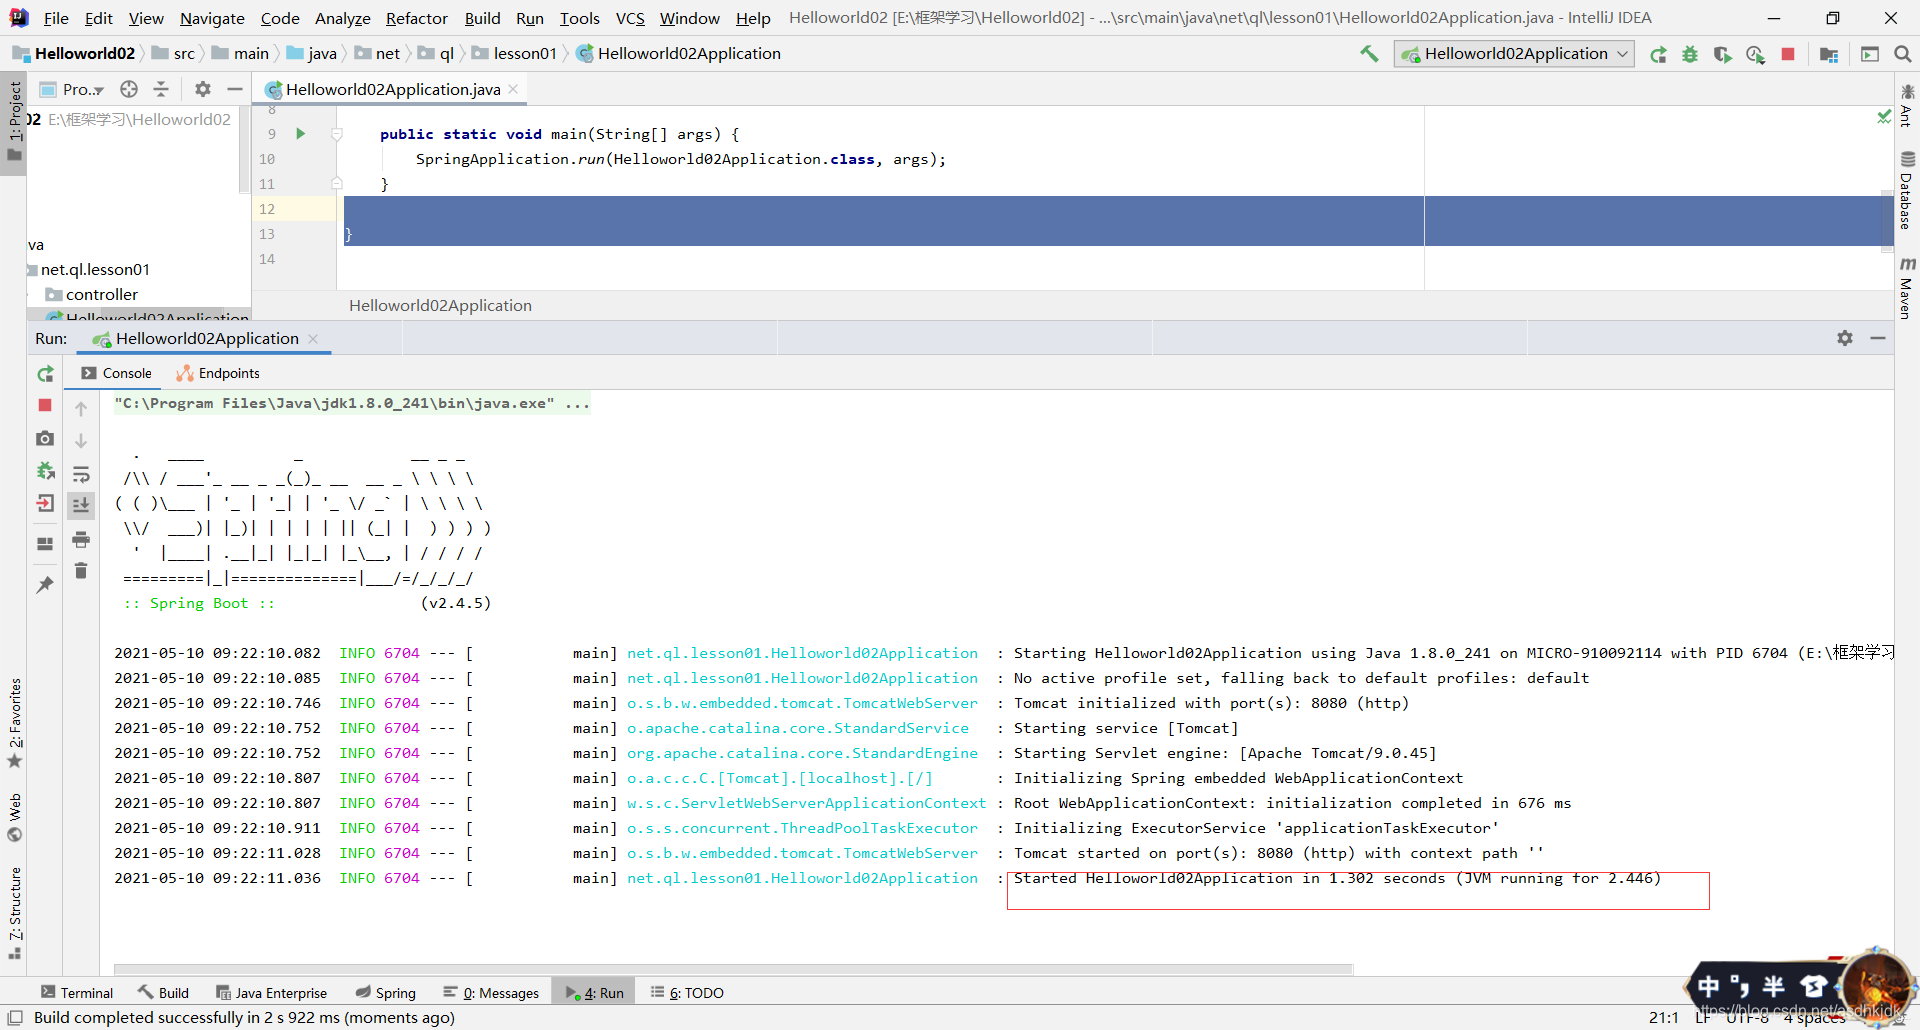1920x1030 pixels.
Task: Close the Helloworld02Application run tab
Action: tap(313, 339)
